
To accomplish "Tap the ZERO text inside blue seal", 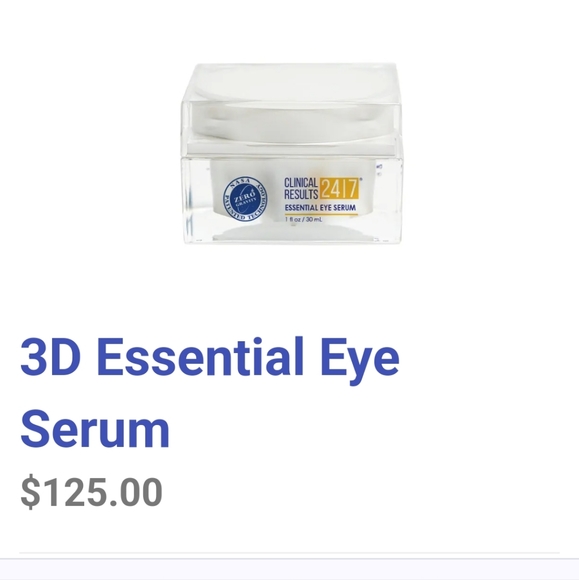I will click(x=246, y=195).
